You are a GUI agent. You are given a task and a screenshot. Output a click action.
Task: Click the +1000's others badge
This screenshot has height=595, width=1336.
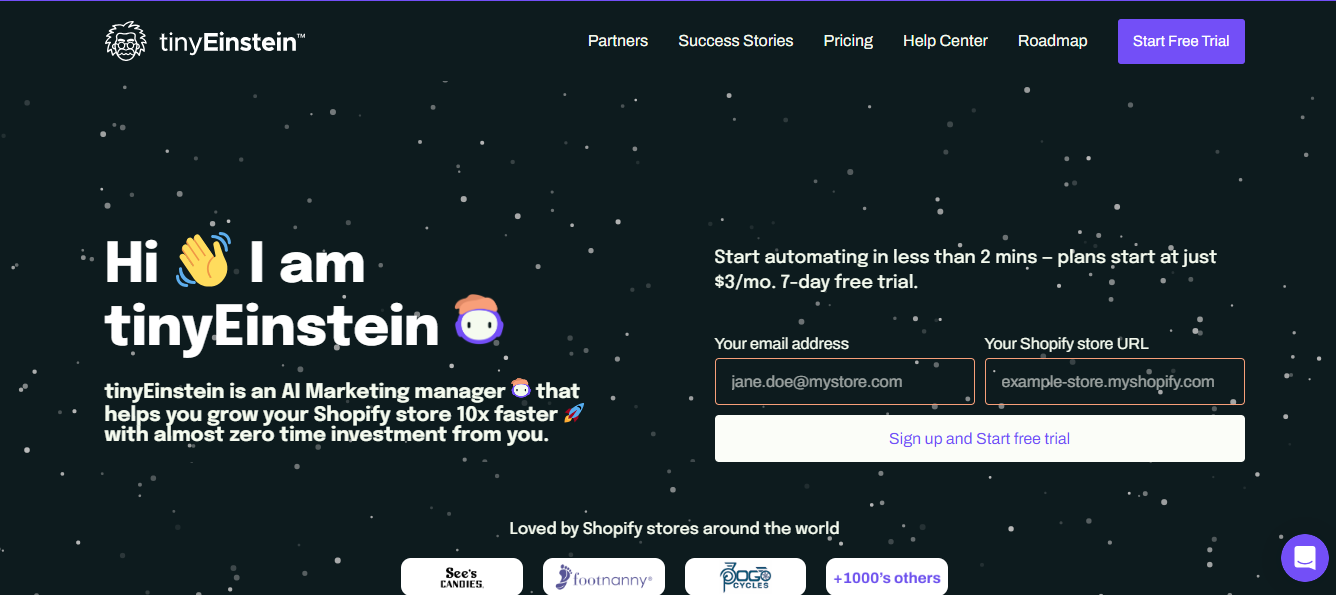[887, 577]
